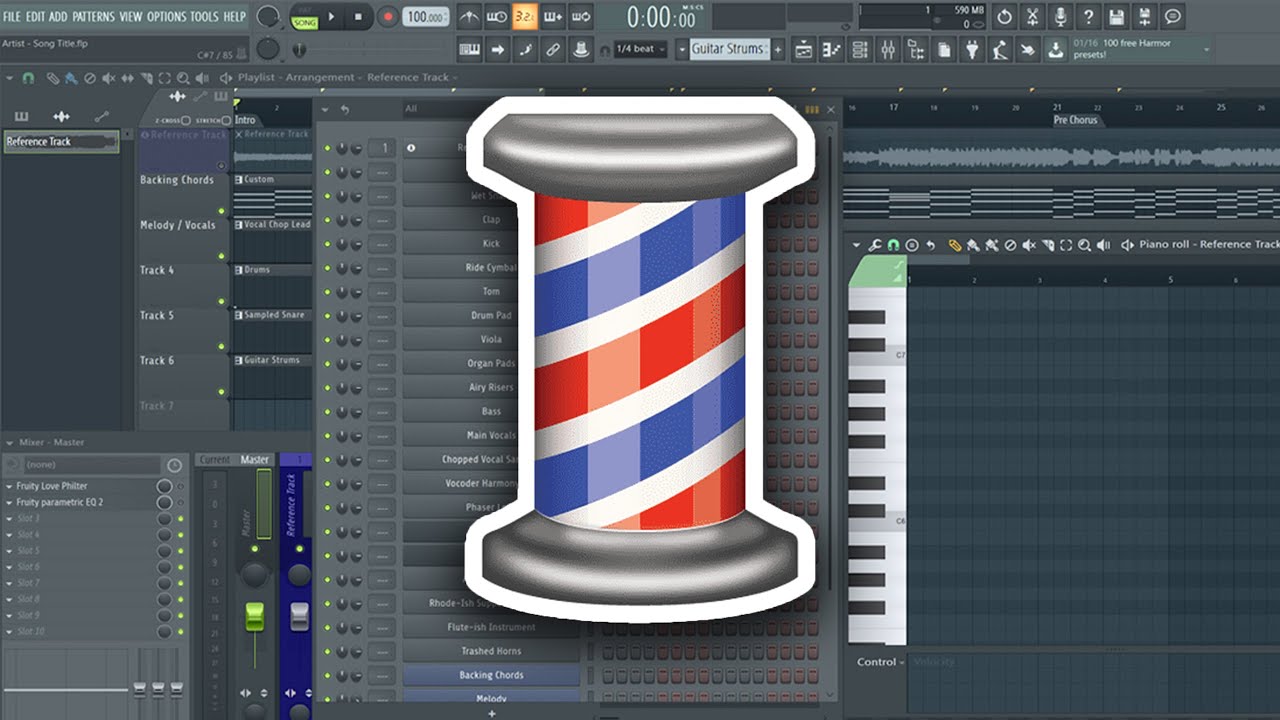Viewport: 1280px width, 720px height.
Task: Toggle snap magnet in Piano roll toolbar
Action: pos(893,245)
